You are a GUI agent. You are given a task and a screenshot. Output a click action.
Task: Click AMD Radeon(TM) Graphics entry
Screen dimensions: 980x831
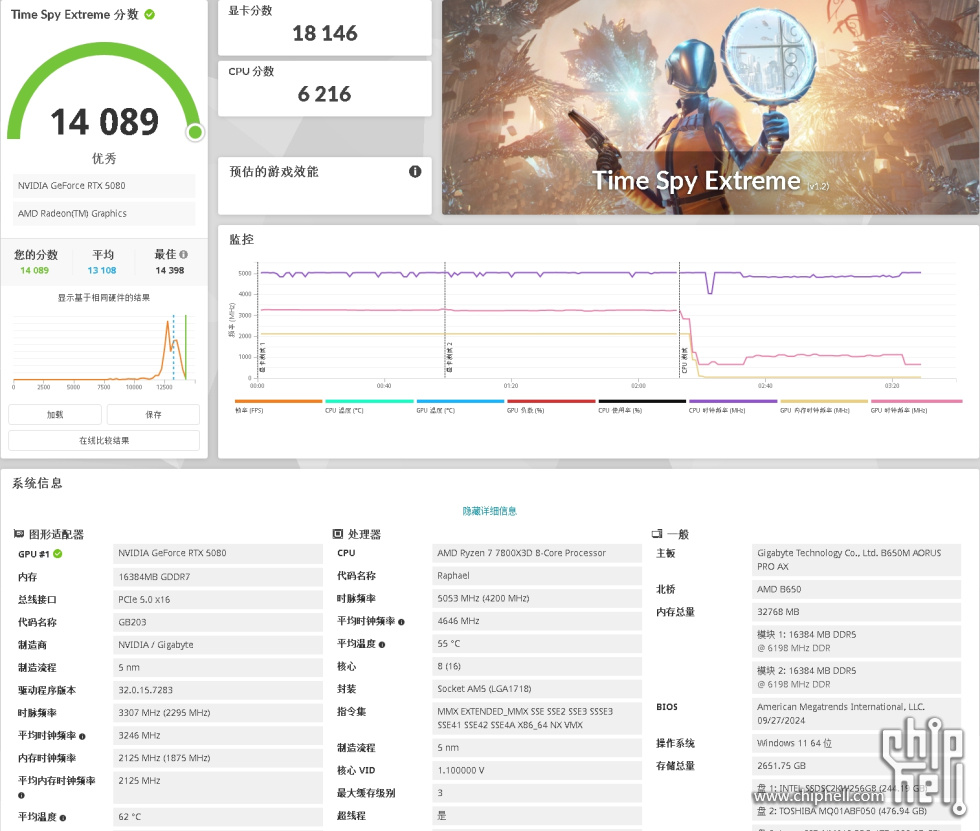coord(104,213)
